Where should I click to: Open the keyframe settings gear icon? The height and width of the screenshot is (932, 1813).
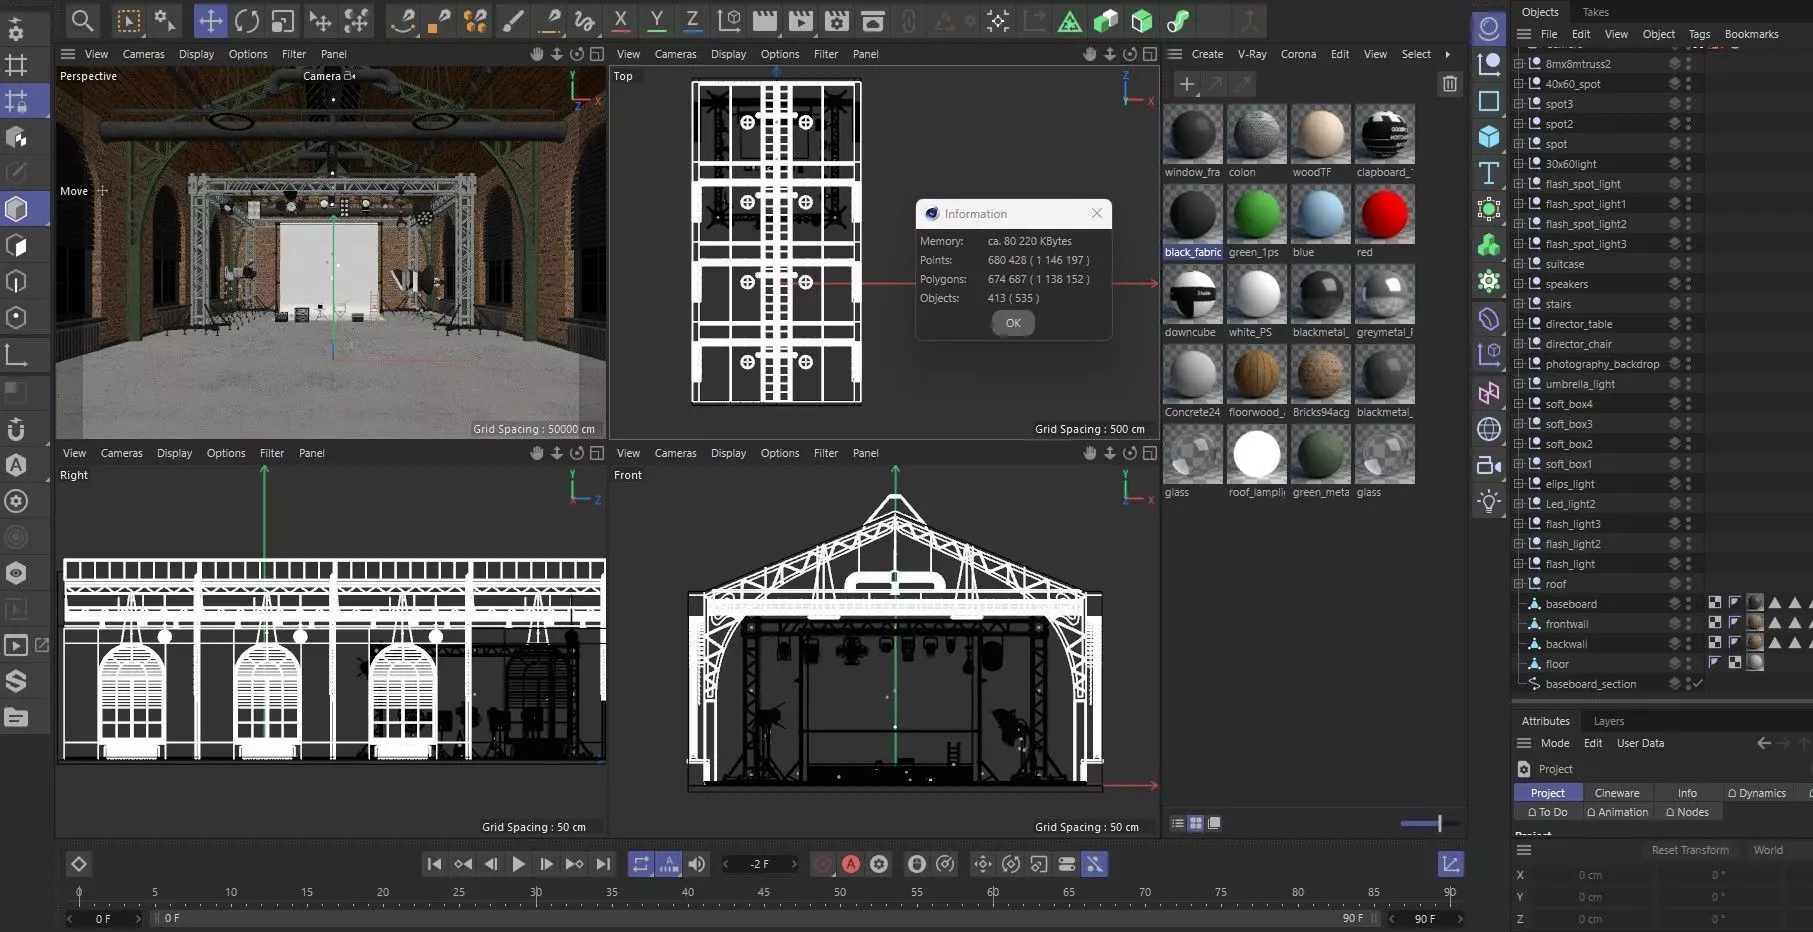point(879,864)
